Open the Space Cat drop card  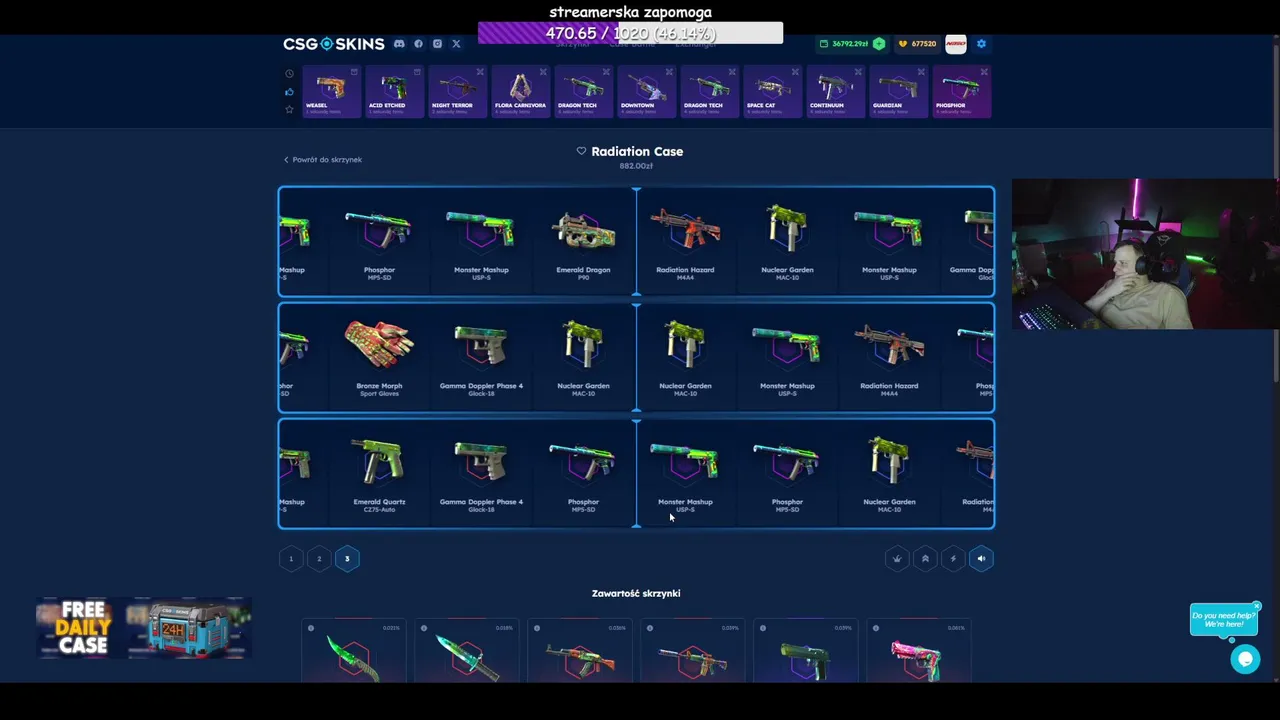tap(772, 92)
